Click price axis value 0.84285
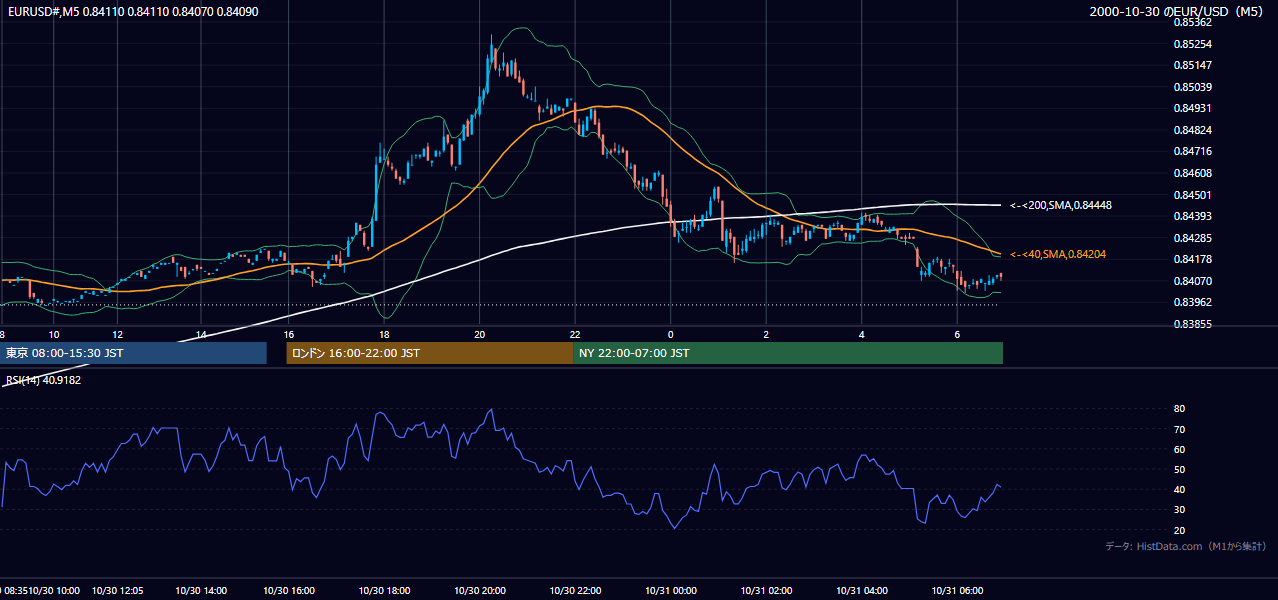Screen dimensions: 1278x600 pos(1192,238)
